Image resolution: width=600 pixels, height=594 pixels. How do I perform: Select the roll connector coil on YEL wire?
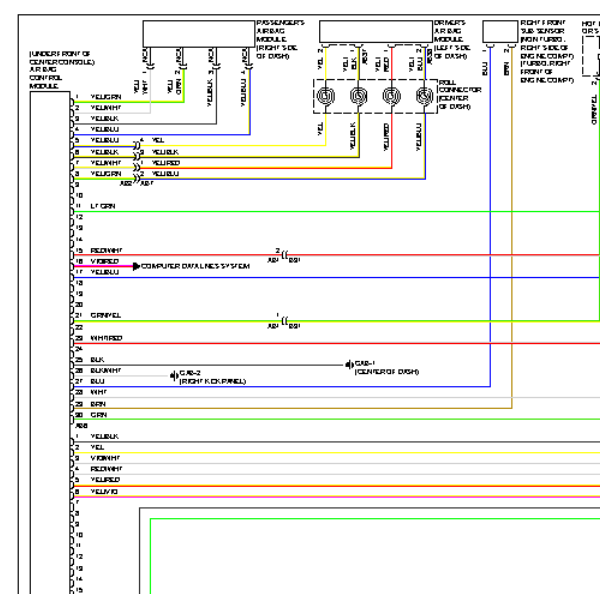(x=326, y=96)
